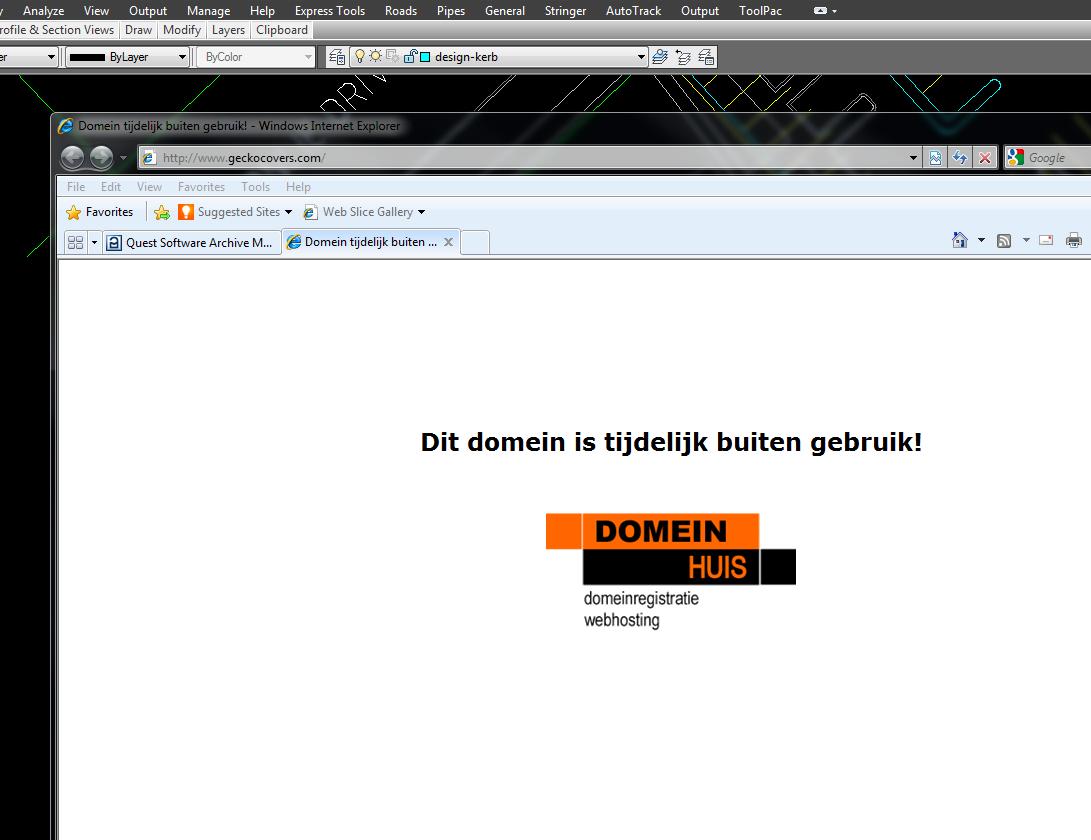Open Pipes menu

click(x=451, y=10)
